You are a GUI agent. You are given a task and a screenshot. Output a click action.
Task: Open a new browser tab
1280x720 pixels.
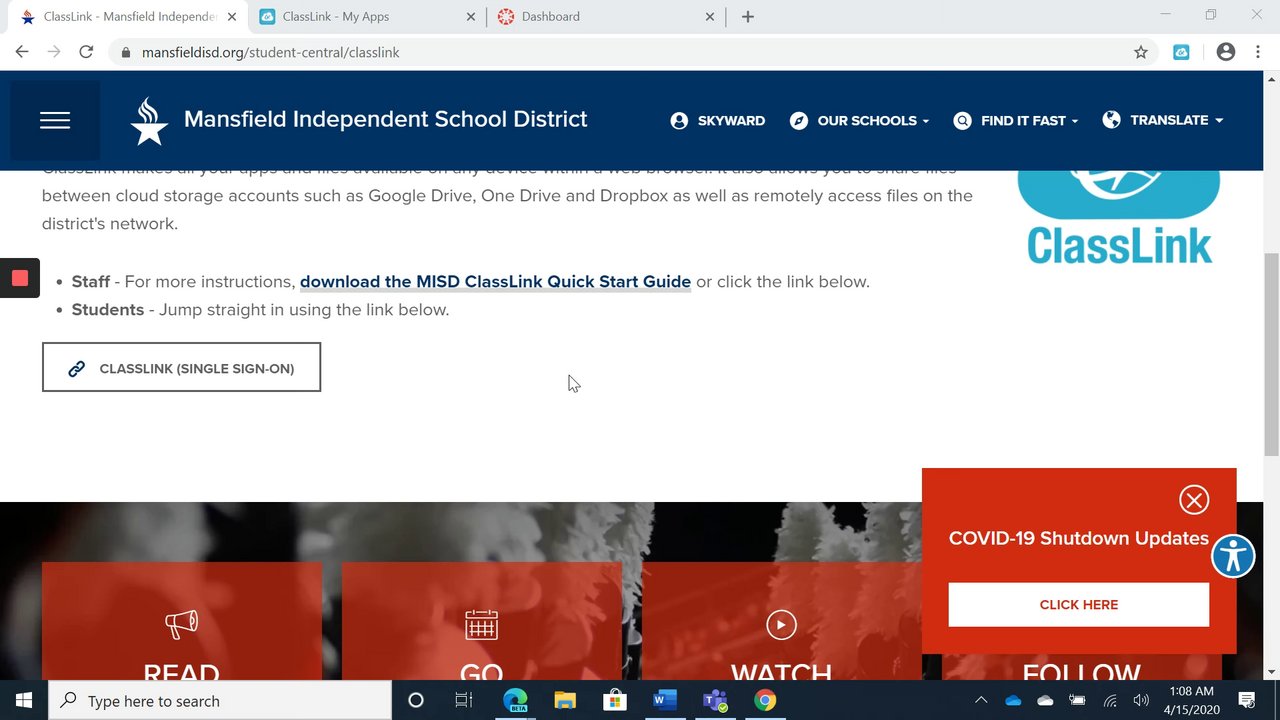click(748, 17)
